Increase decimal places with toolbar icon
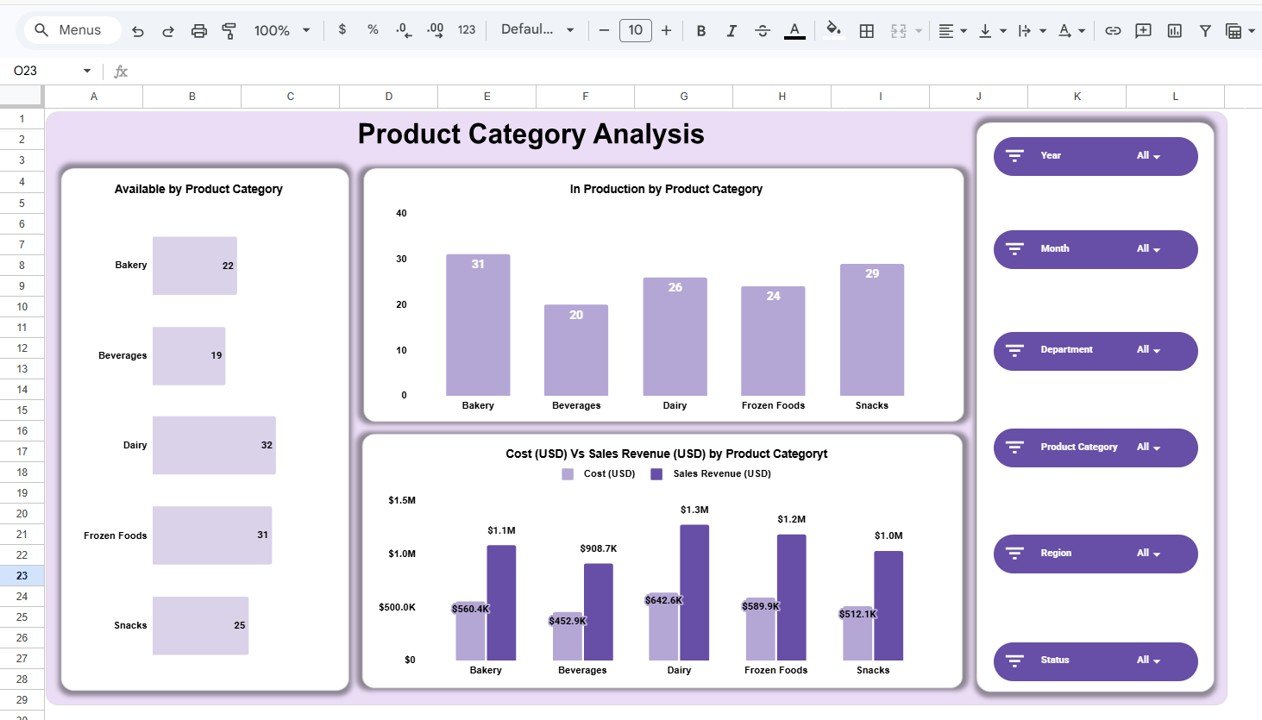This screenshot has width=1262, height=720. (434, 30)
